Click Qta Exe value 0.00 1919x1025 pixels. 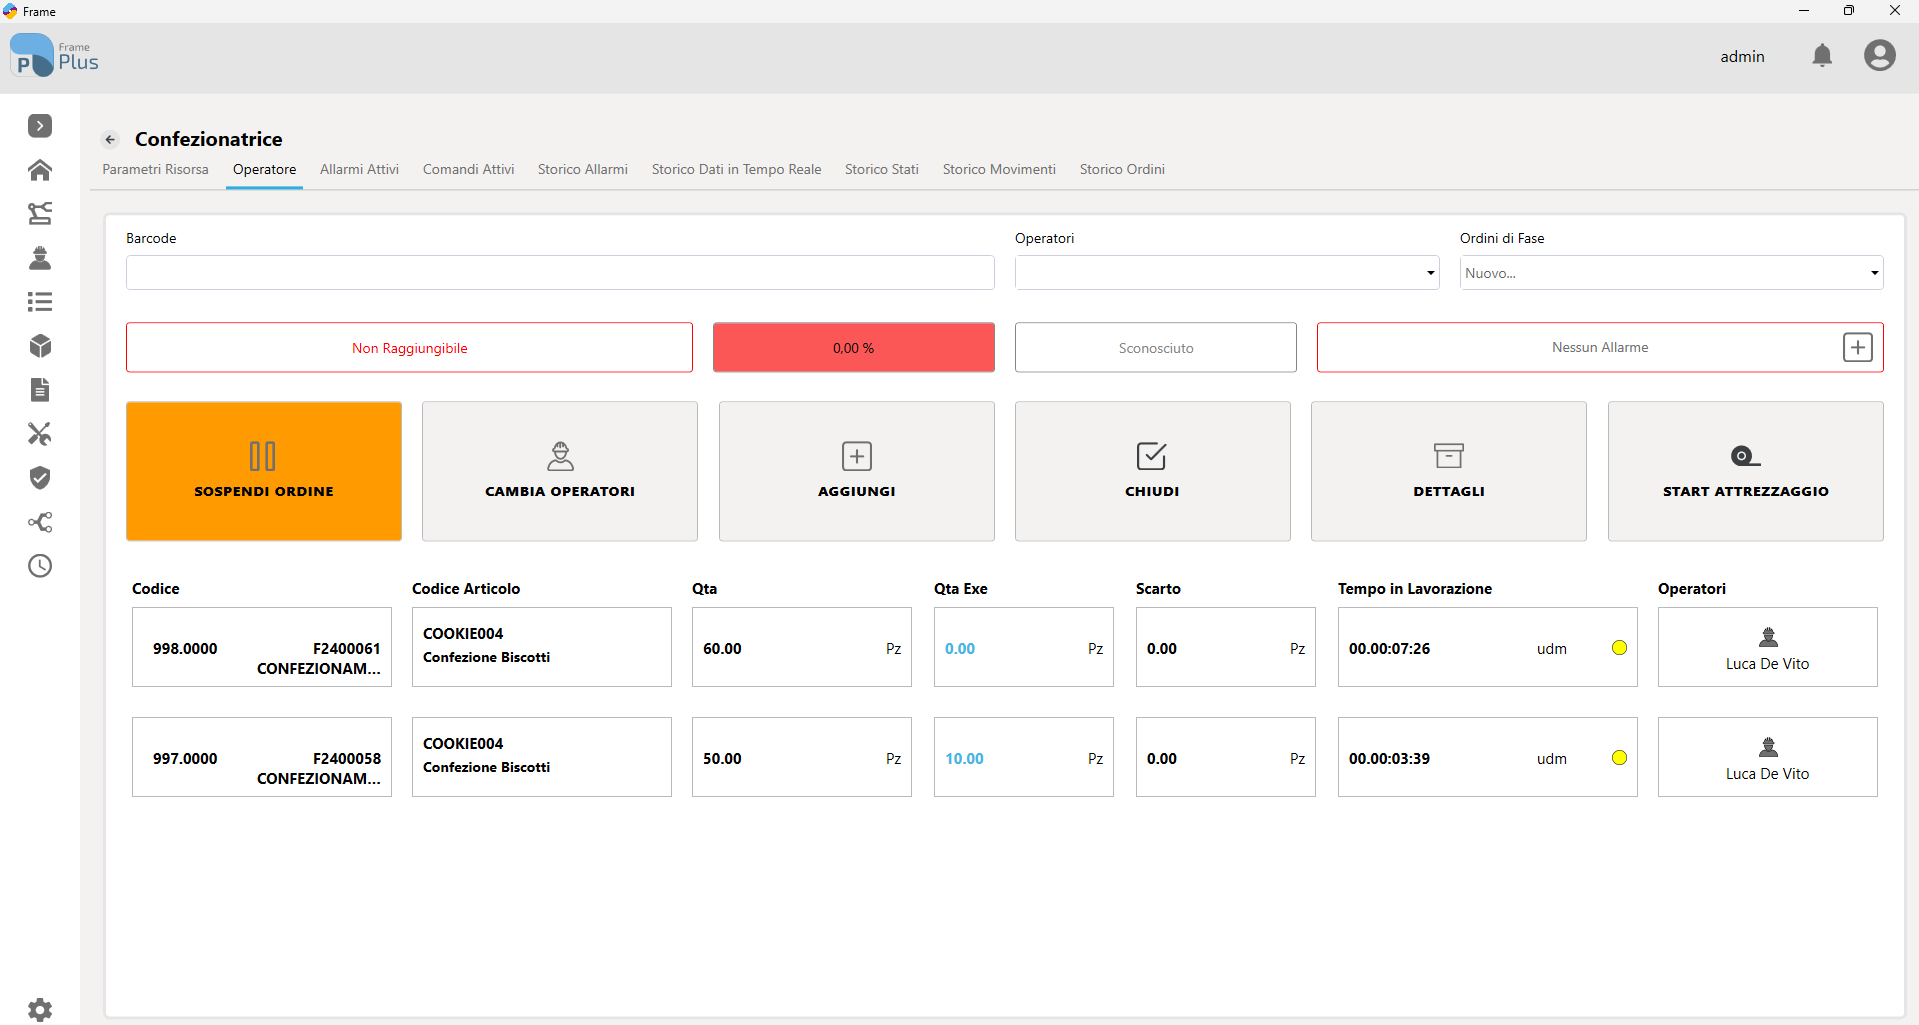pos(960,648)
